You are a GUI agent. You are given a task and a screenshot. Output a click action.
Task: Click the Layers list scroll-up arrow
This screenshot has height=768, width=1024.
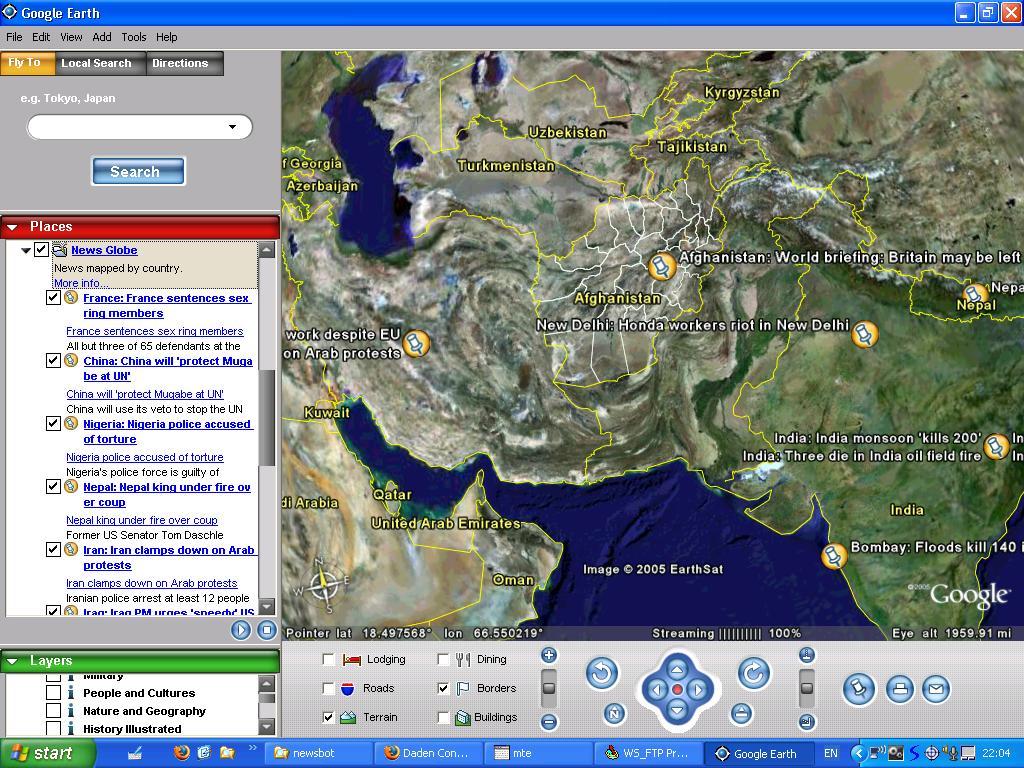click(266, 684)
